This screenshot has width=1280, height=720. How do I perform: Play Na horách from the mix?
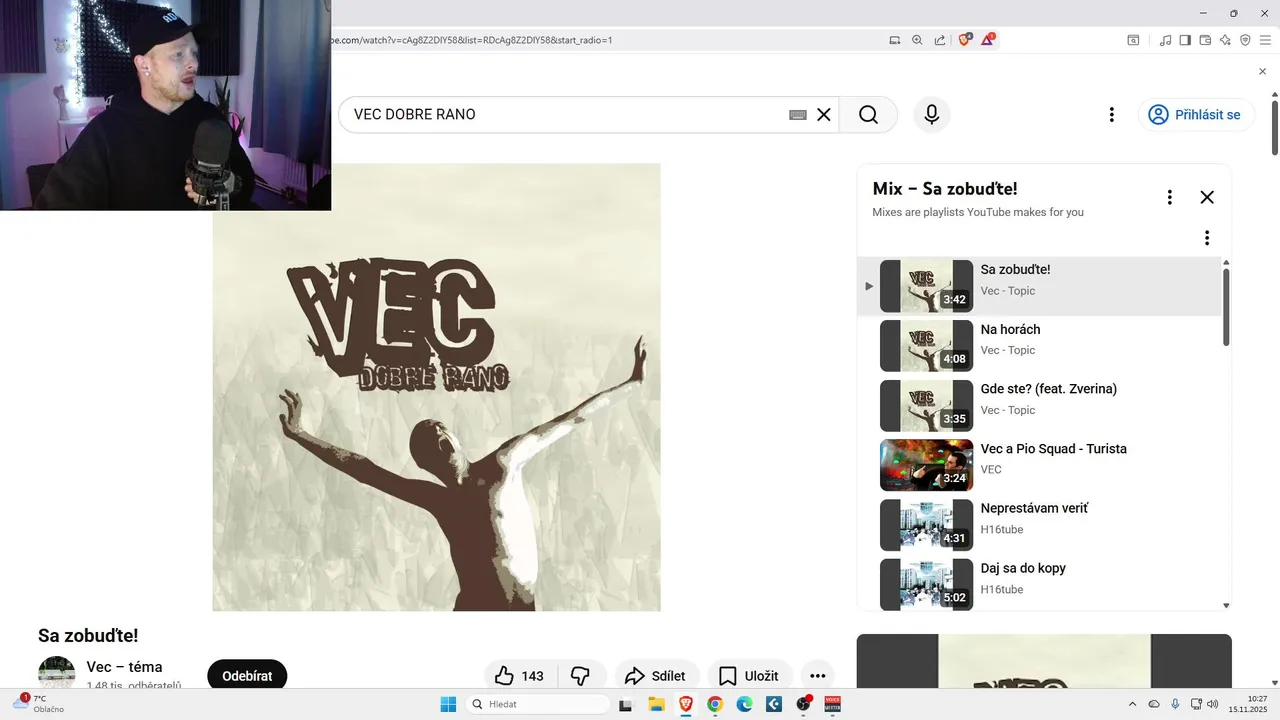pos(1040,345)
